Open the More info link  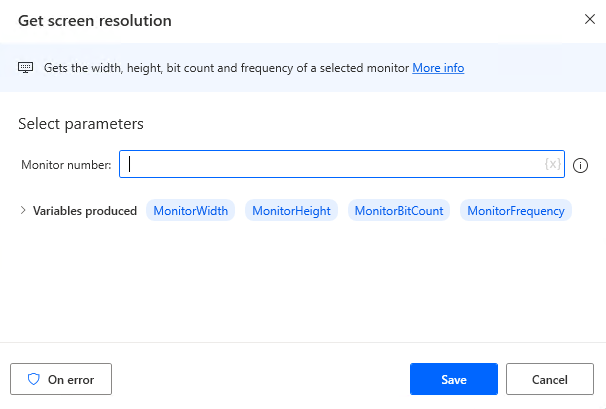[x=438, y=68]
